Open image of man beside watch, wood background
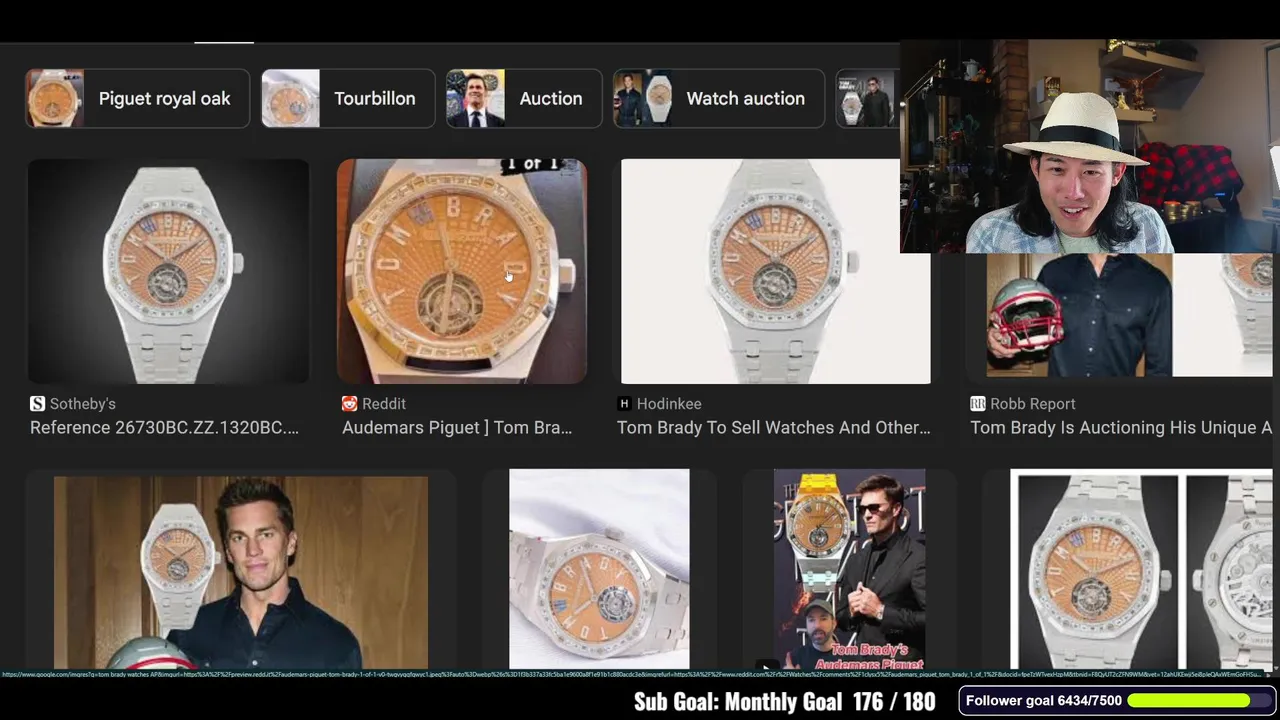This screenshot has height=720, width=1280. [x=241, y=572]
